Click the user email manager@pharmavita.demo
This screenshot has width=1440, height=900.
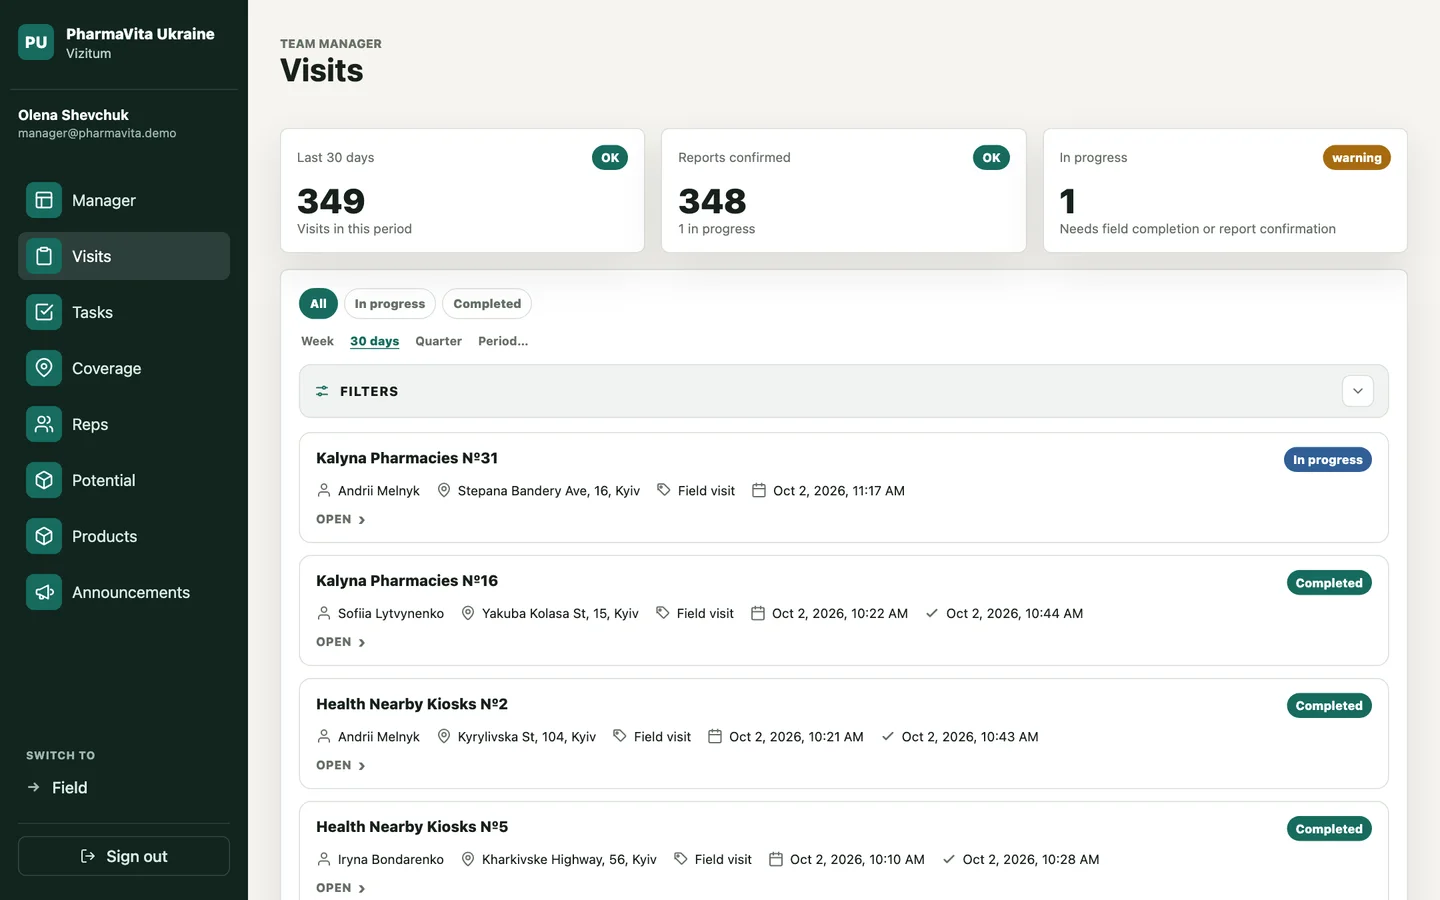point(97,133)
